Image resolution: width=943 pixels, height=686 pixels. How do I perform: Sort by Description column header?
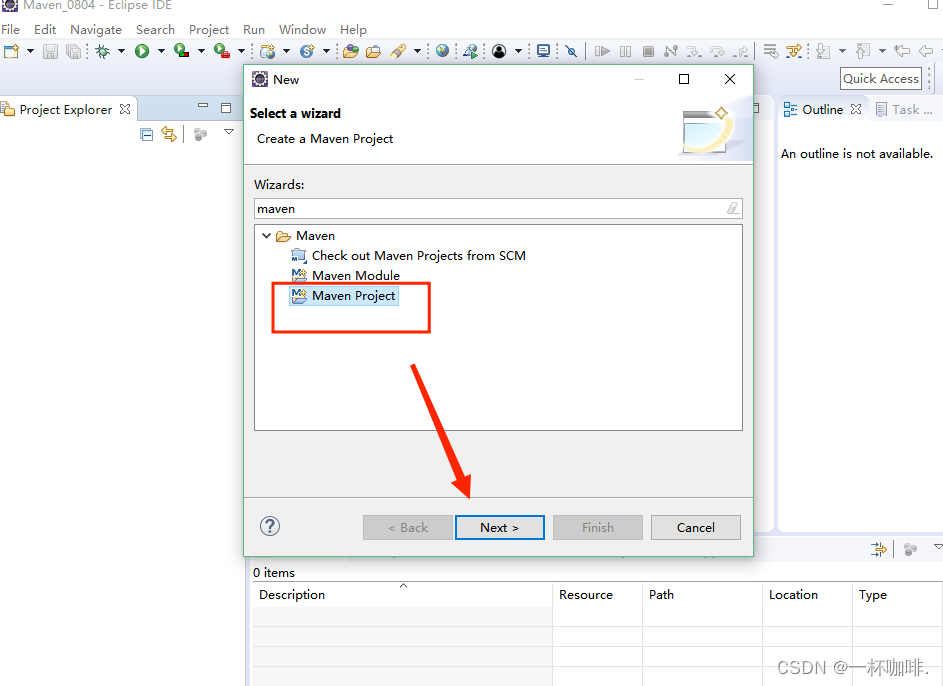pos(402,595)
